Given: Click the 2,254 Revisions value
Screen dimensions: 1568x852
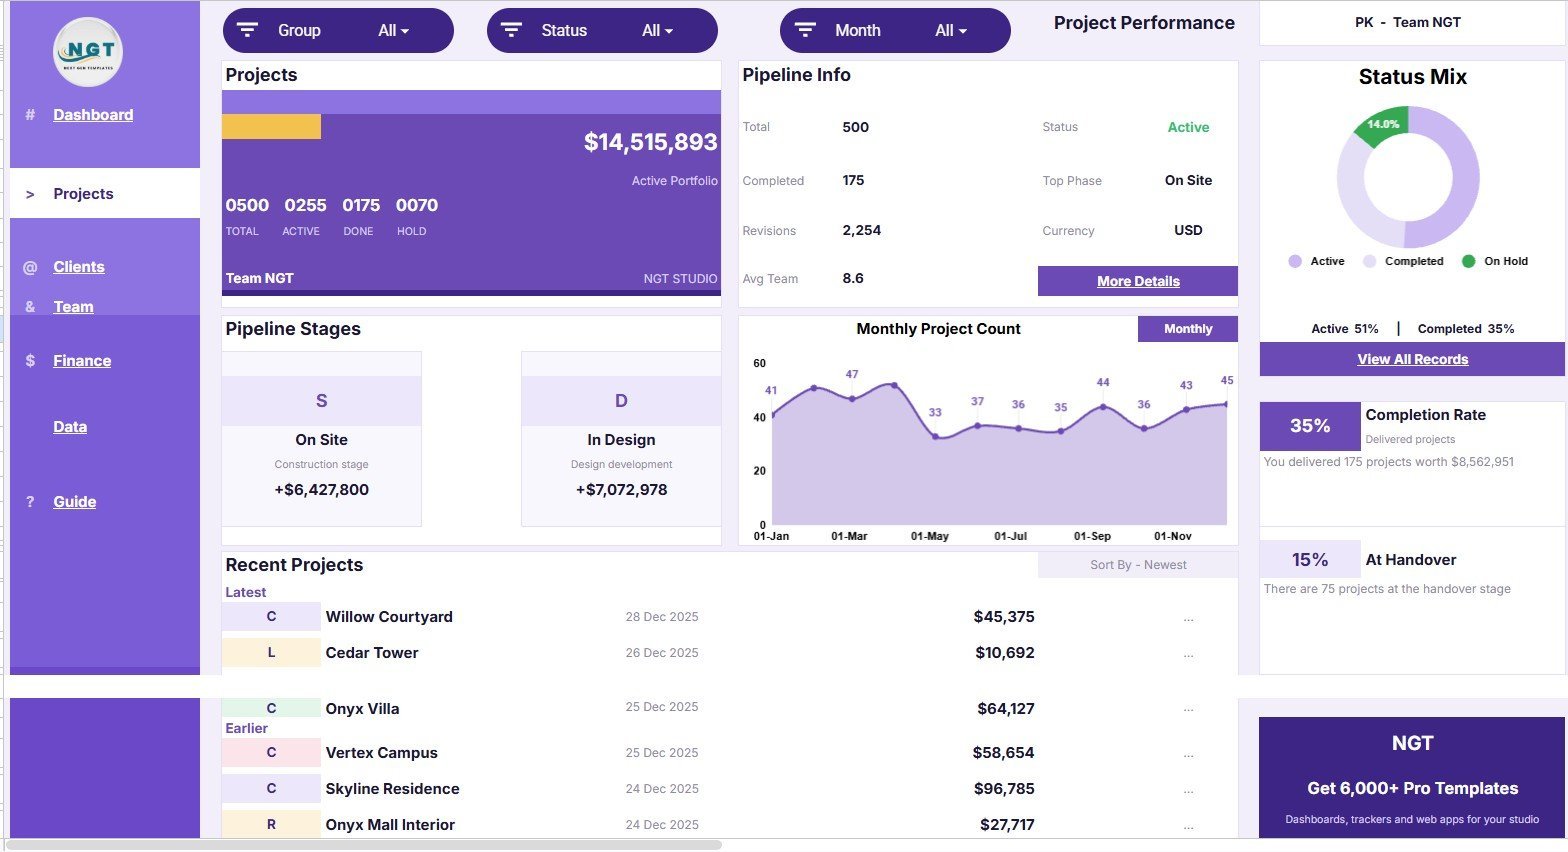Looking at the screenshot, I should pyautogui.click(x=862, y=230).
